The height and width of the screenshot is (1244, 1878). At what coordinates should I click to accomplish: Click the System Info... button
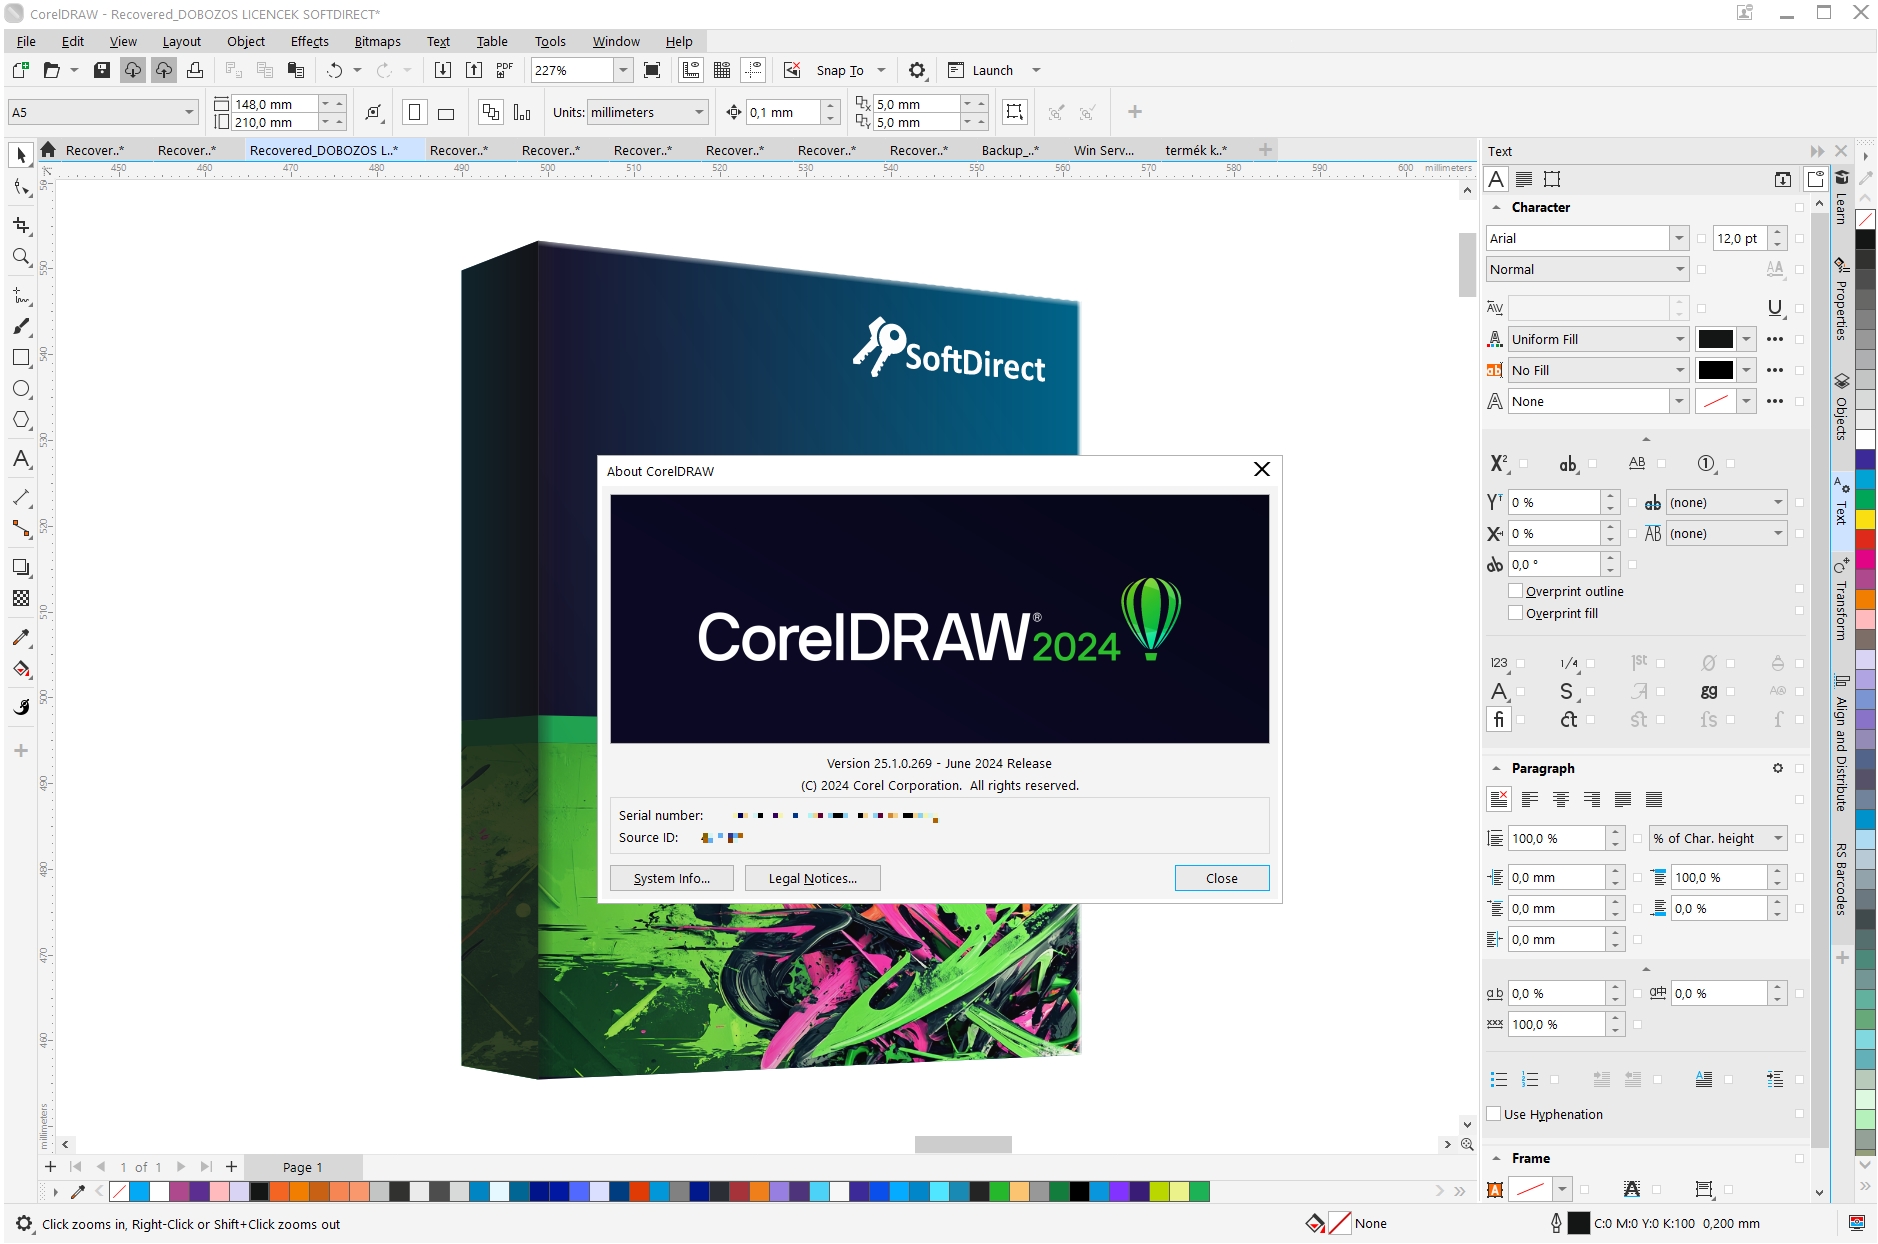click(671, 878)
